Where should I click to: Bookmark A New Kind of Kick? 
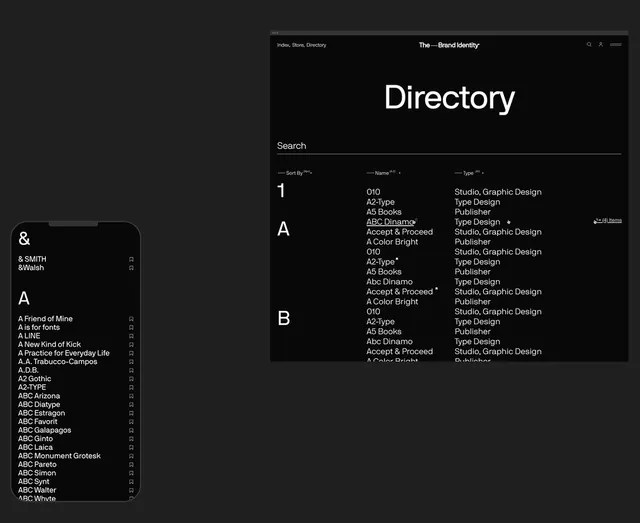[x=131, y=345]
